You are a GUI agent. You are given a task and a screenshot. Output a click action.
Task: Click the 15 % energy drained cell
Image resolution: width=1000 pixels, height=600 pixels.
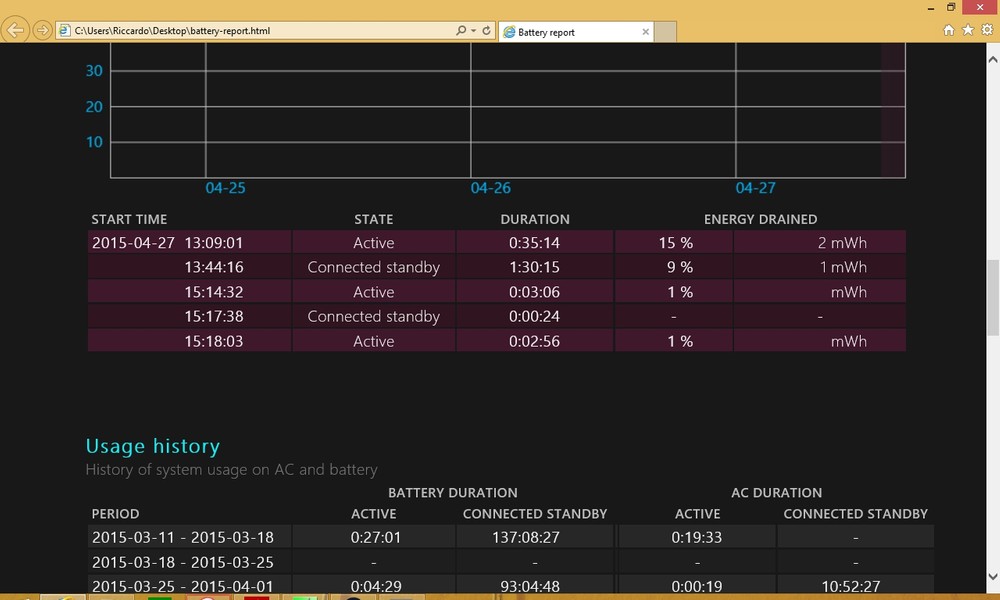click(673, 242)
